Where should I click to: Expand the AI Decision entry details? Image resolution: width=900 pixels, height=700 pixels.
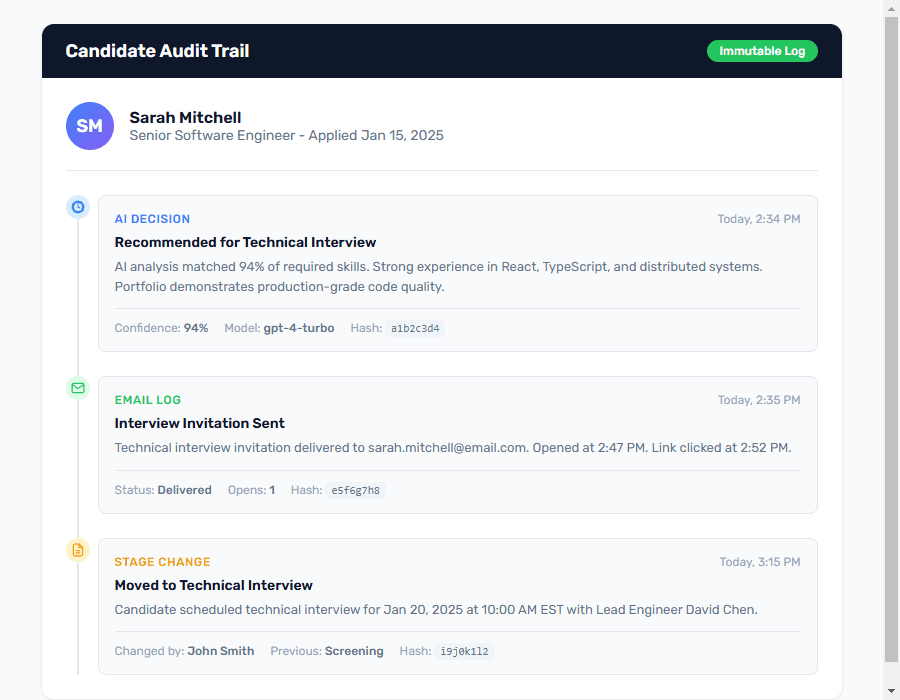[455, 274]
